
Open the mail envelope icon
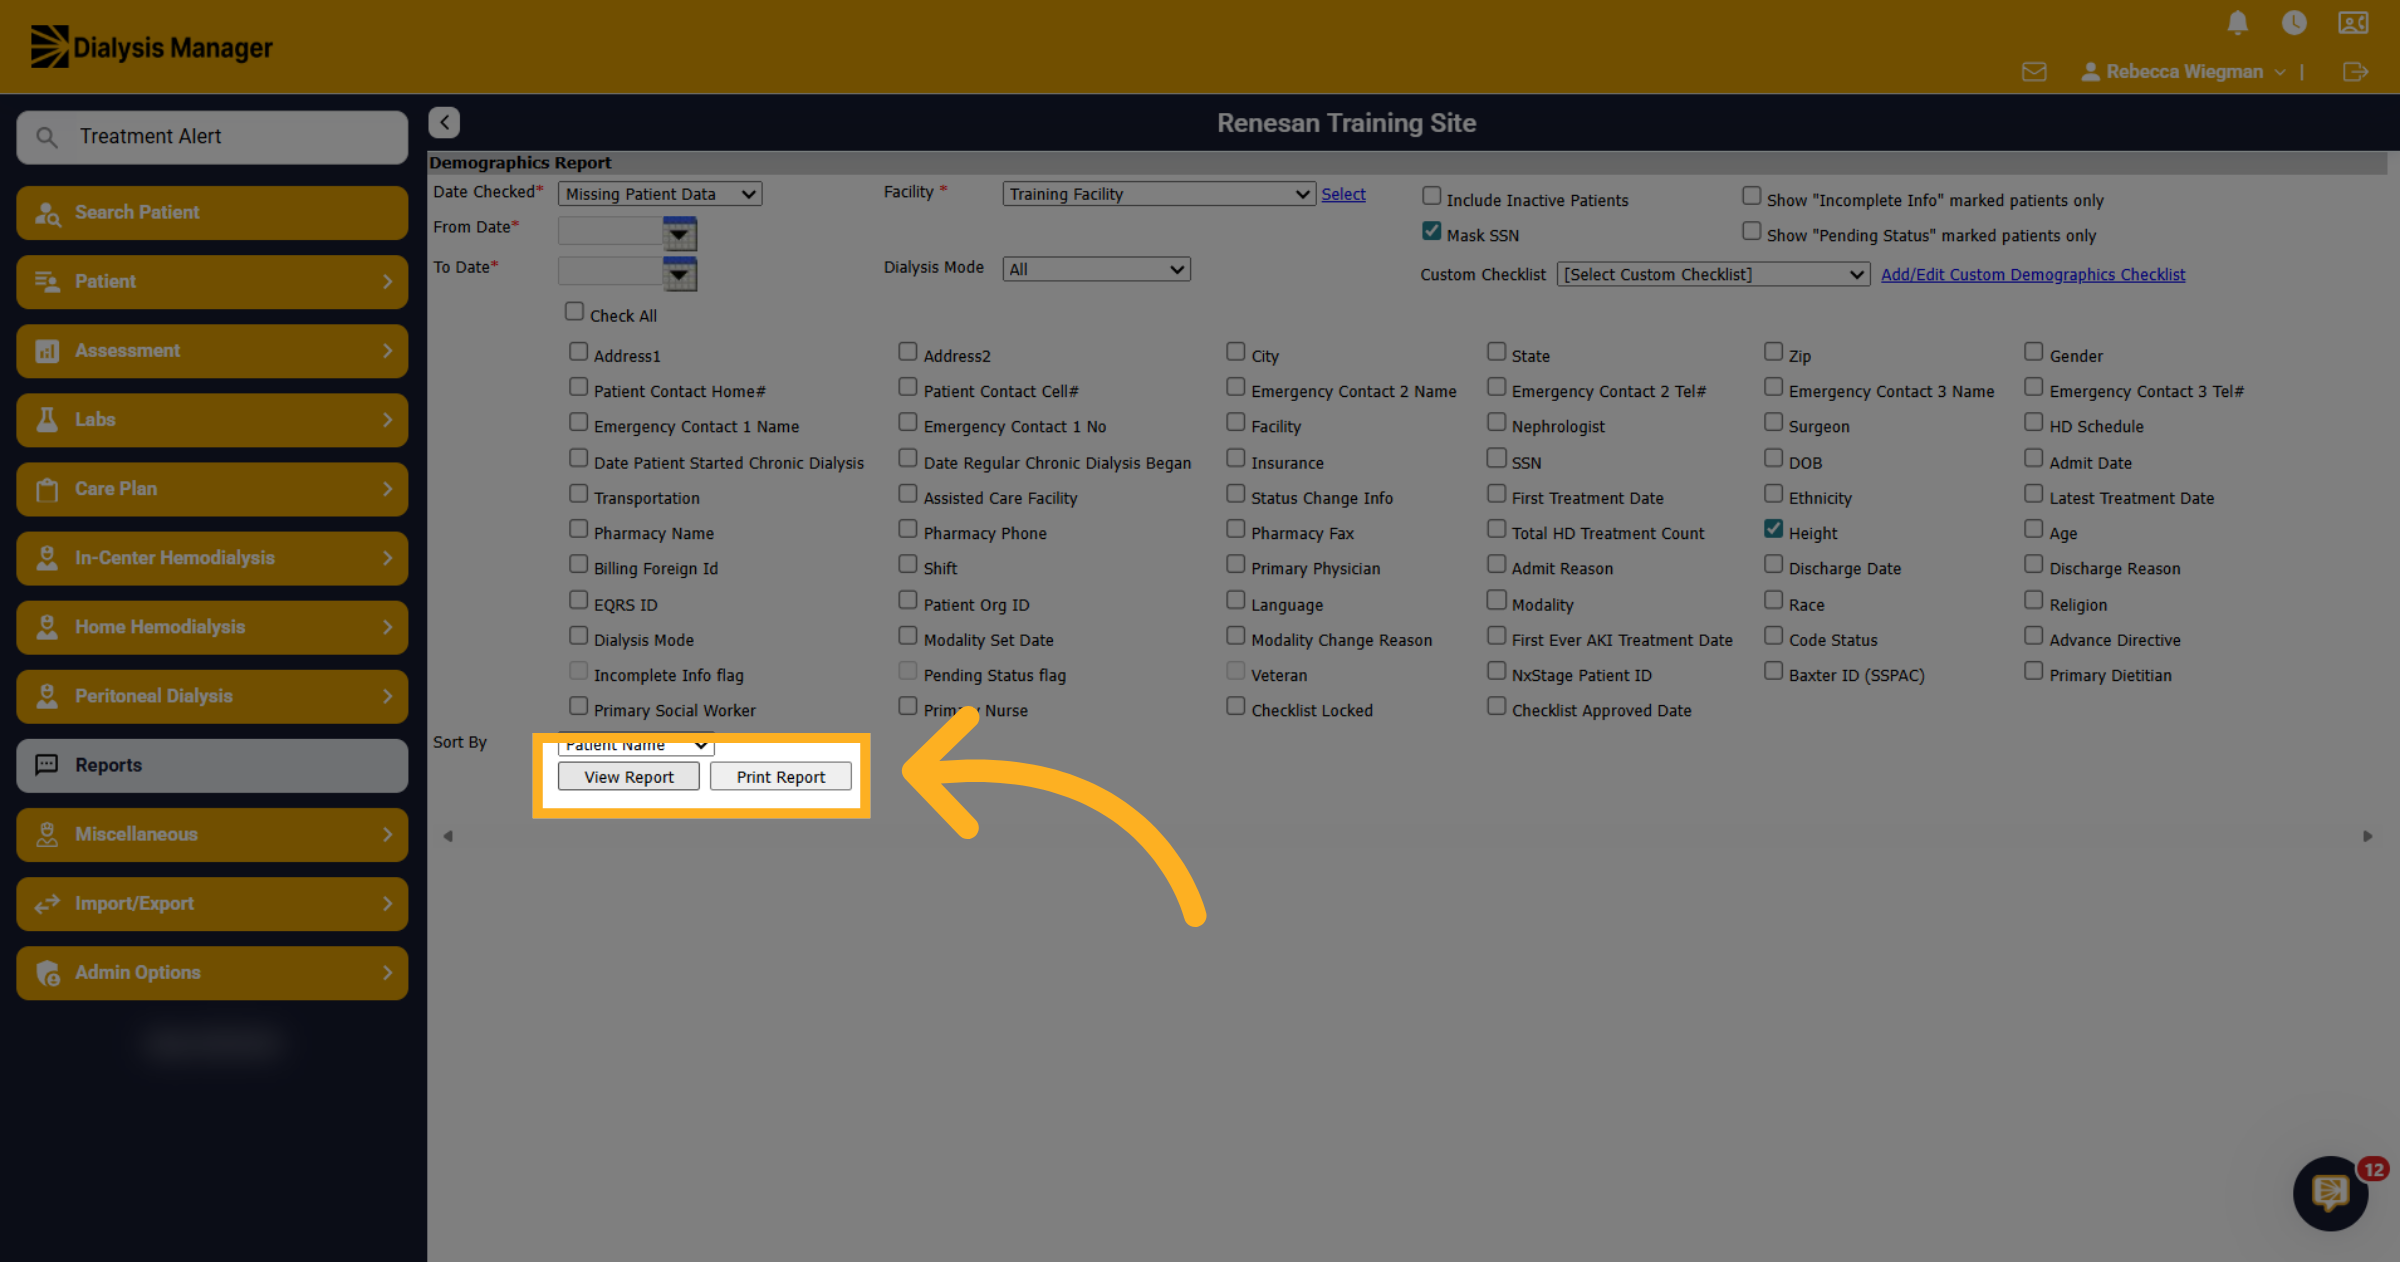(2034, 72)
